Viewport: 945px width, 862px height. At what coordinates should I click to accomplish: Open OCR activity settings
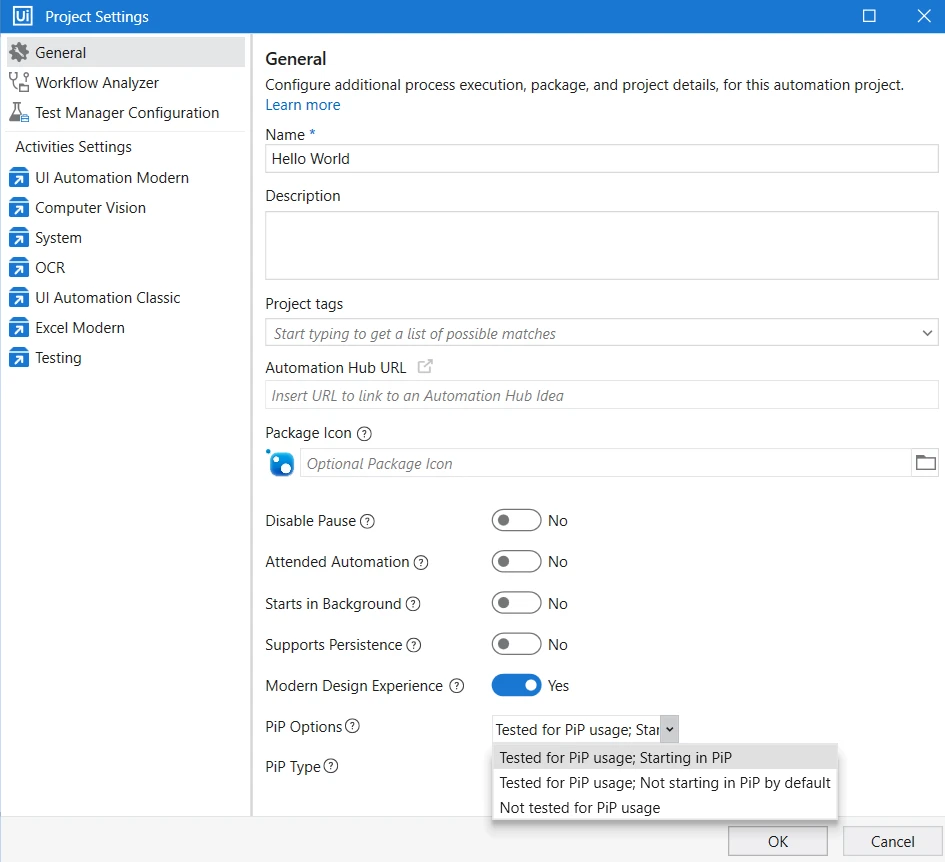coord(126,268)
